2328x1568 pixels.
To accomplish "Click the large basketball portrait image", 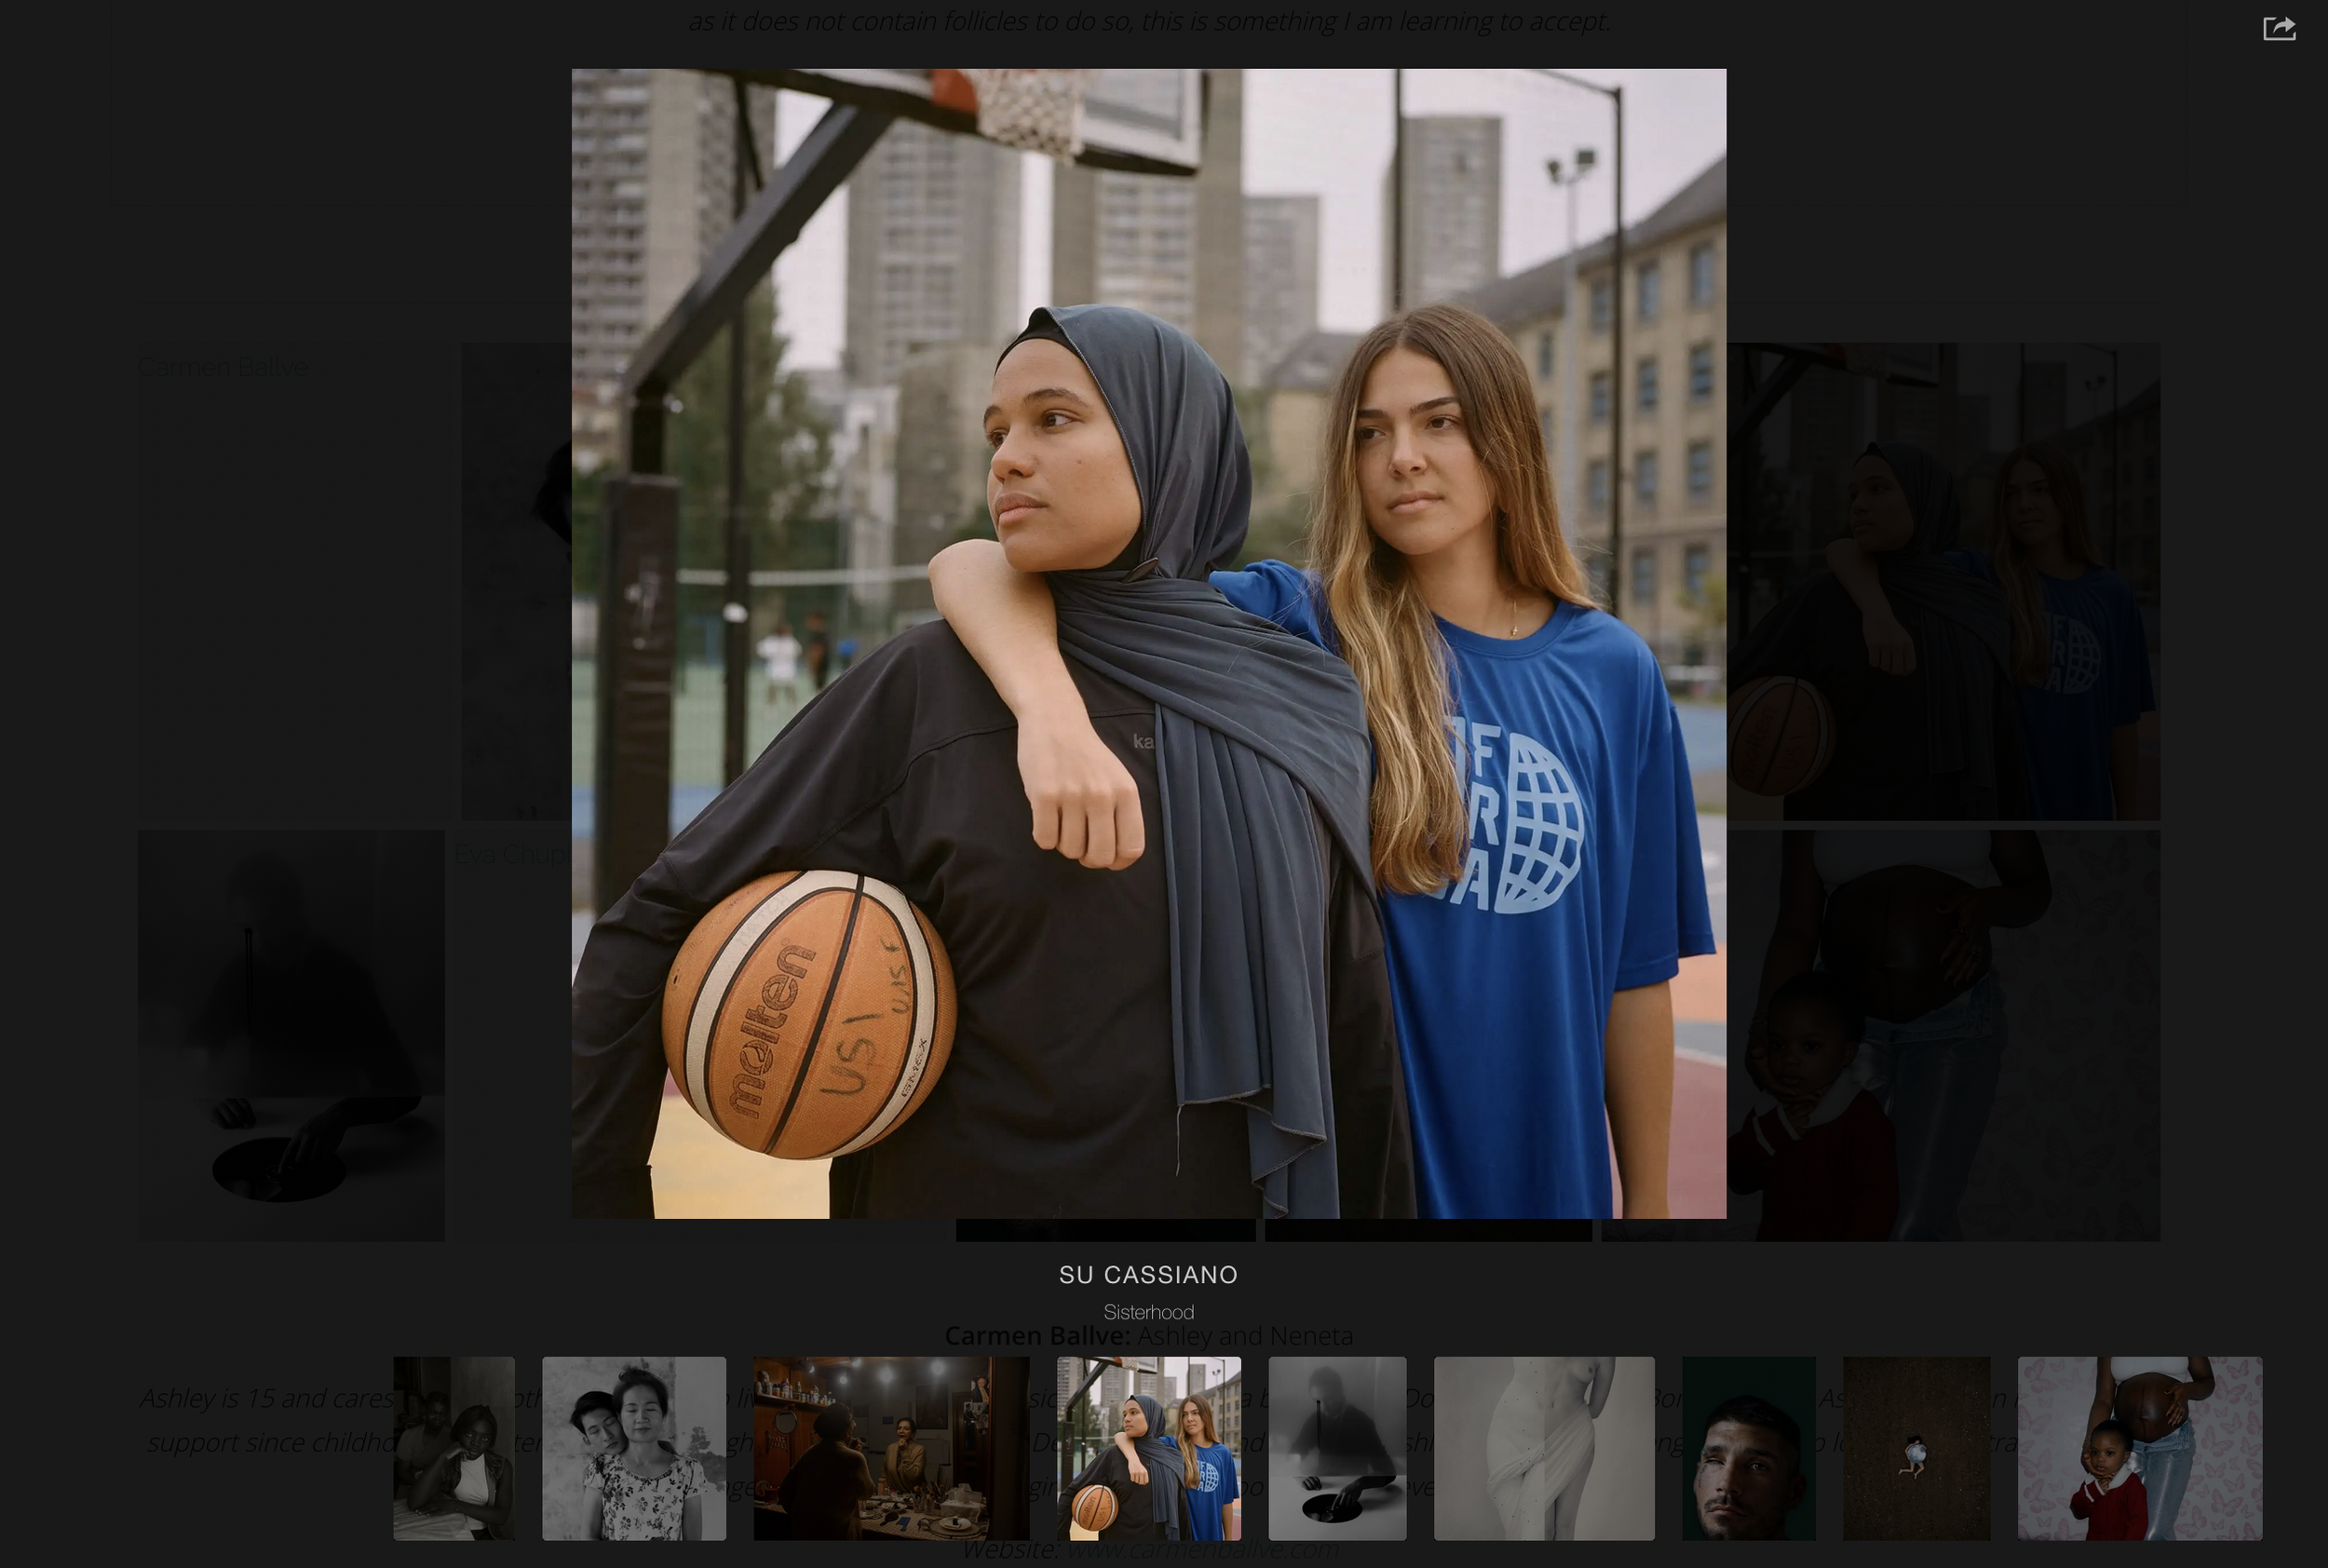I will [1148, 643].
